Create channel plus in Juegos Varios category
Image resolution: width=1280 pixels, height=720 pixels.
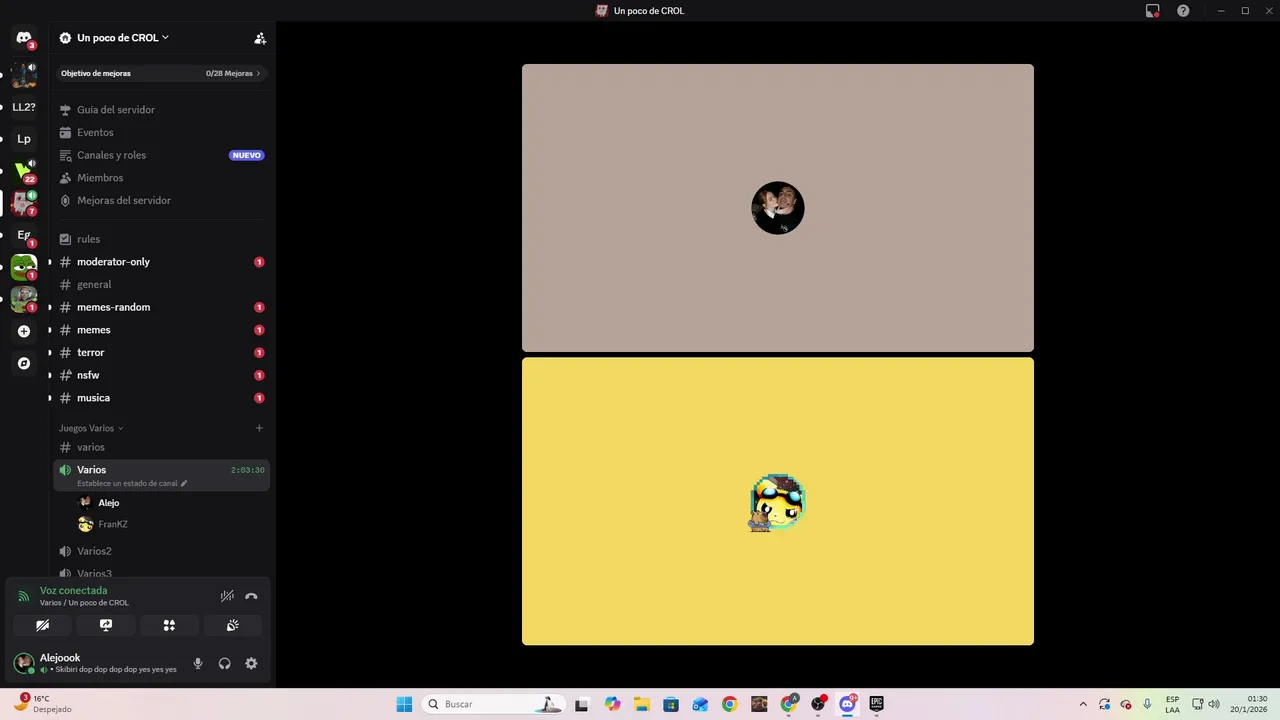(259, 428)
